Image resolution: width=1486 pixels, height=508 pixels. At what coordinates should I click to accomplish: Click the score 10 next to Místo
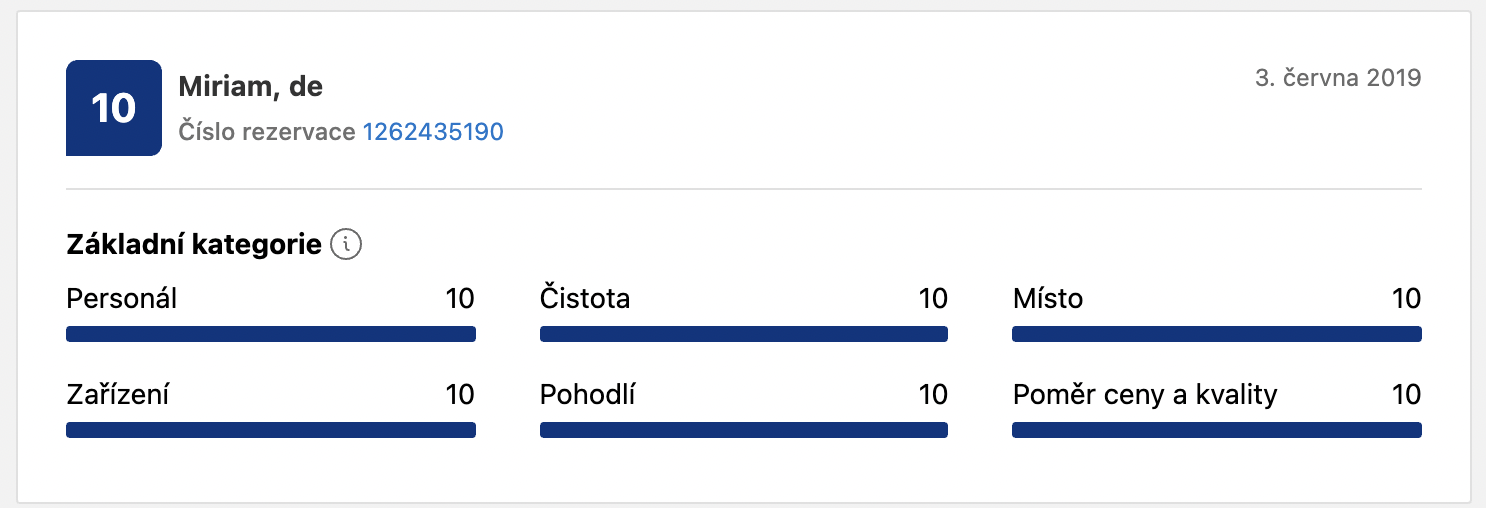[x=1407, y=298]
